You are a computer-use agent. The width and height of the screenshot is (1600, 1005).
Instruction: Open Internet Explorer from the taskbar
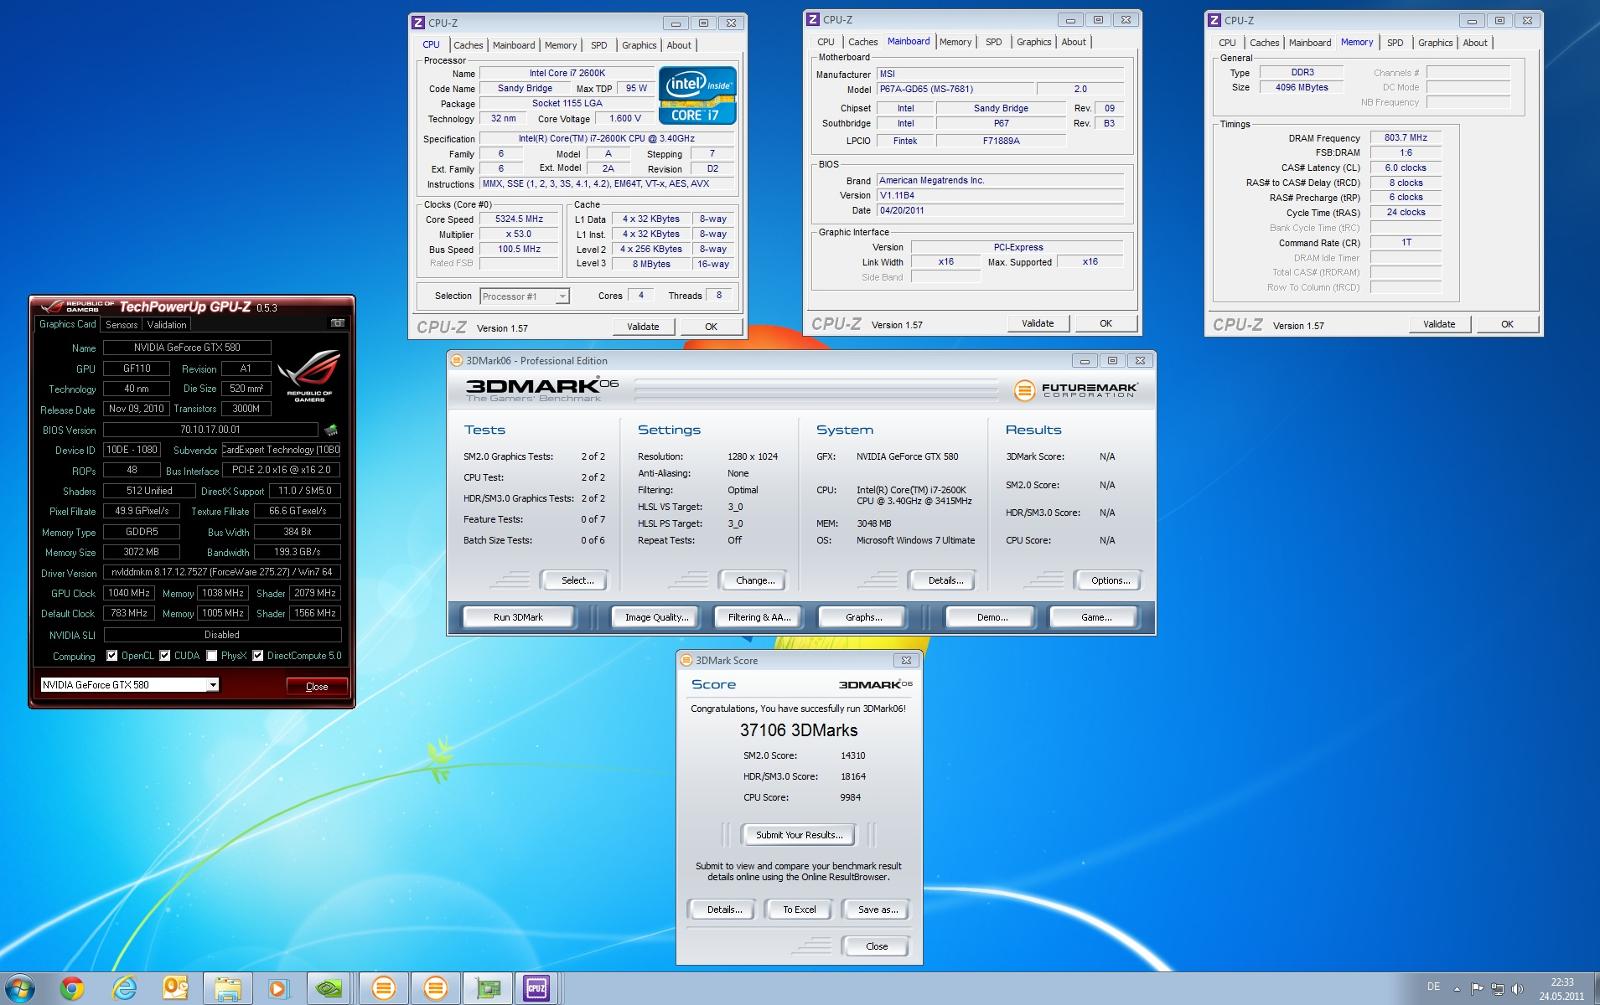[124, 988]
